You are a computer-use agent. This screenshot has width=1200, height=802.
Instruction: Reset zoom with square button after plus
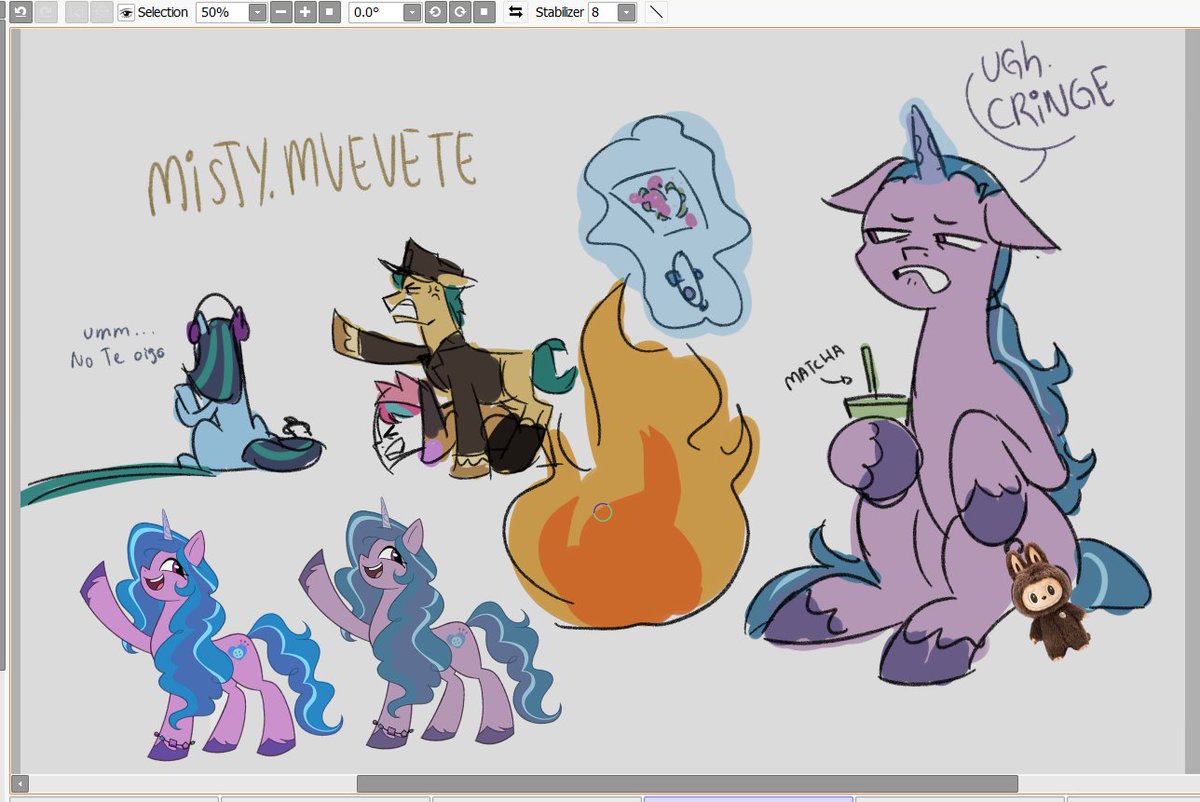[x=327, y=12]
